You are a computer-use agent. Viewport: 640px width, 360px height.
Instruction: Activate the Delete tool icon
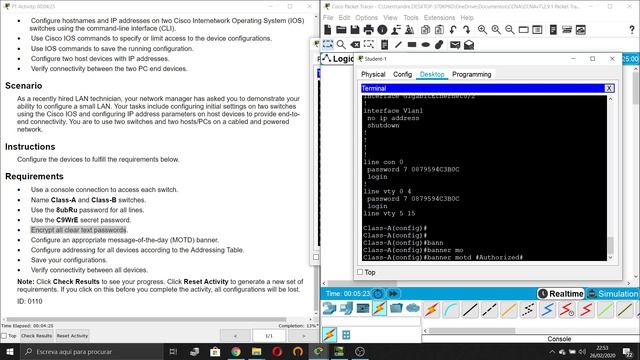(x=355, y=44)
